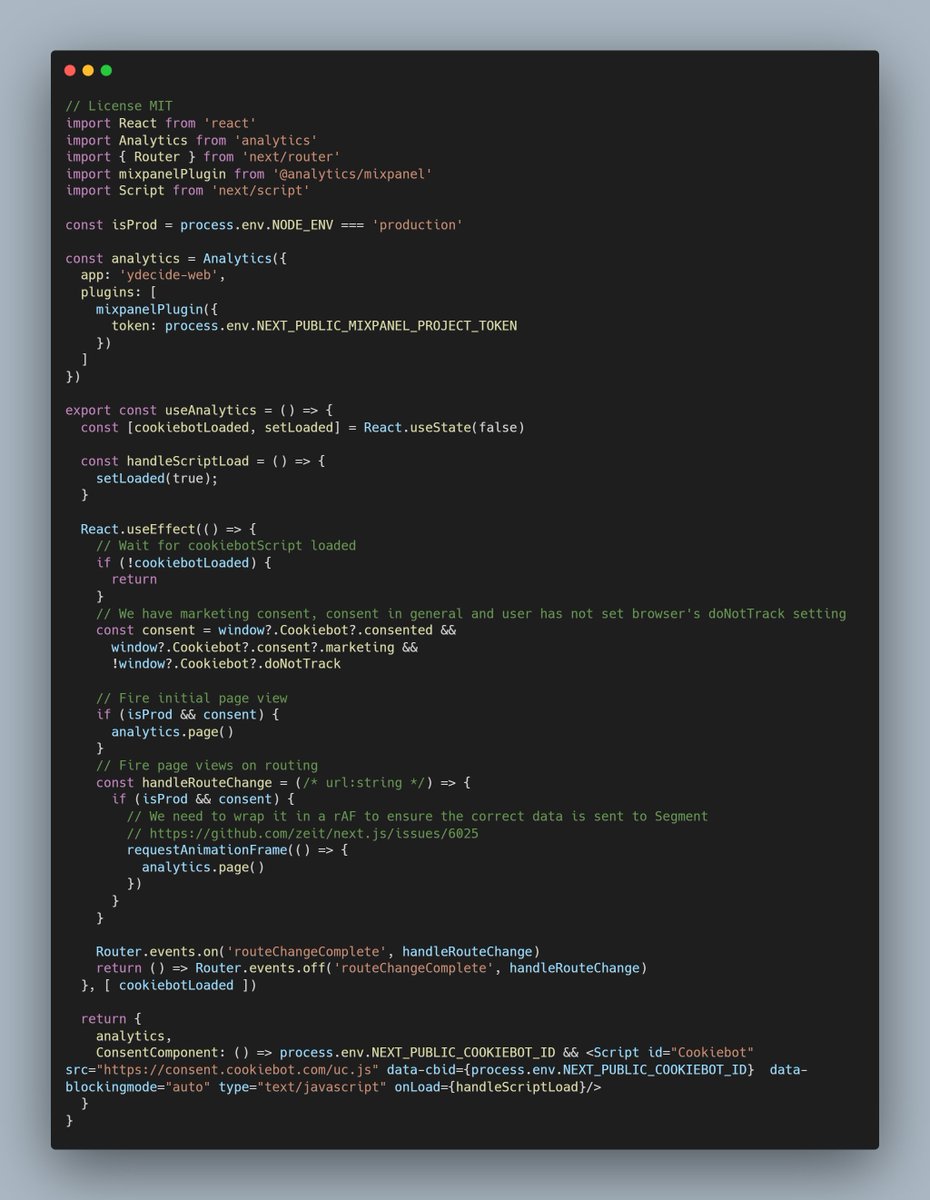Click the line "import Analytics from 'analytics'"
The height and width of the screenshot is (1200, 930).
(x=191, y=139)
